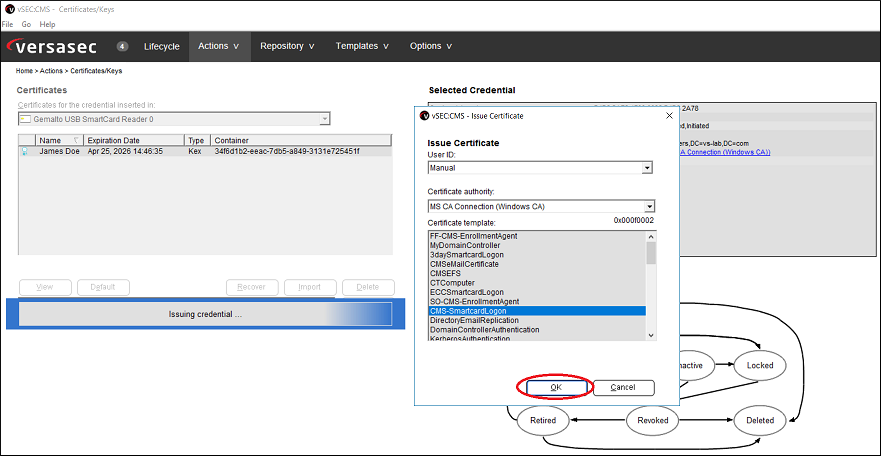Click the Apr 25, 2026 expiration date
This screenshot has height=456, width=881.
(125, 152)
